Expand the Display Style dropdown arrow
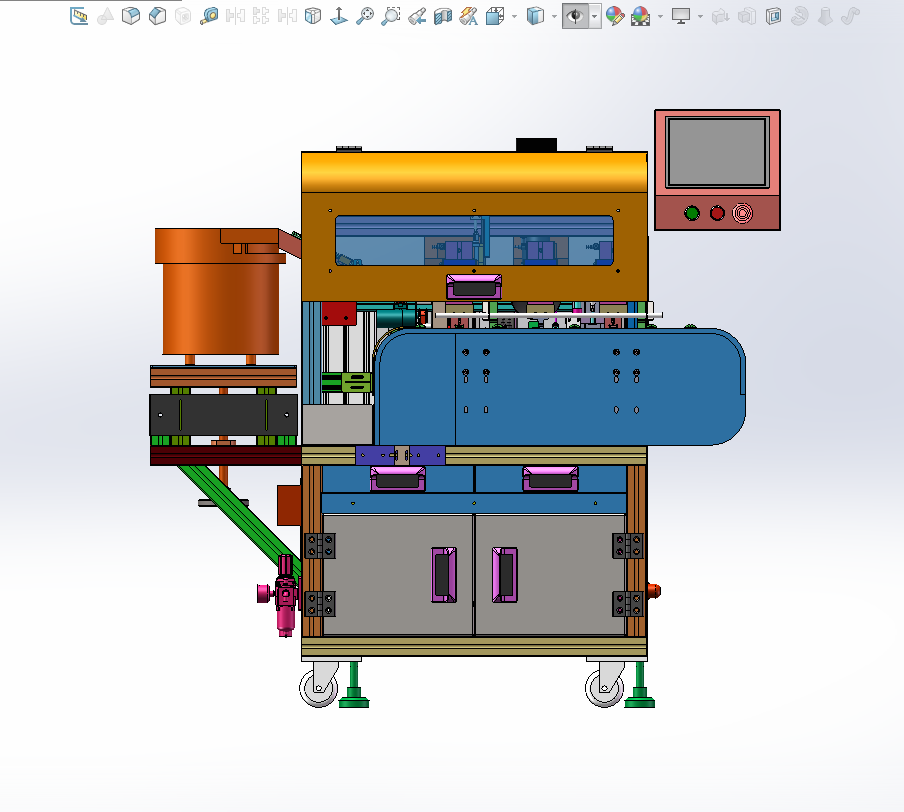Screen dimensions: 904x812 [x=554, y=17]
